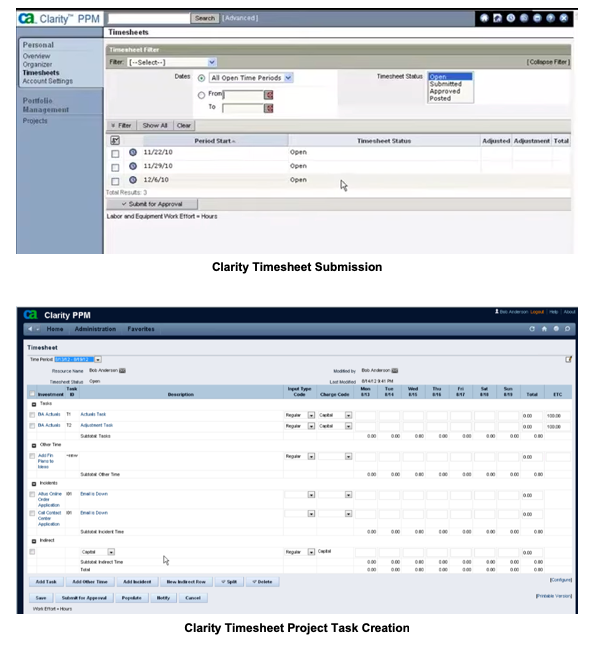Click the Populate button
The width and height of the screenshot is (600, 646).
click(x=132, y=598)
